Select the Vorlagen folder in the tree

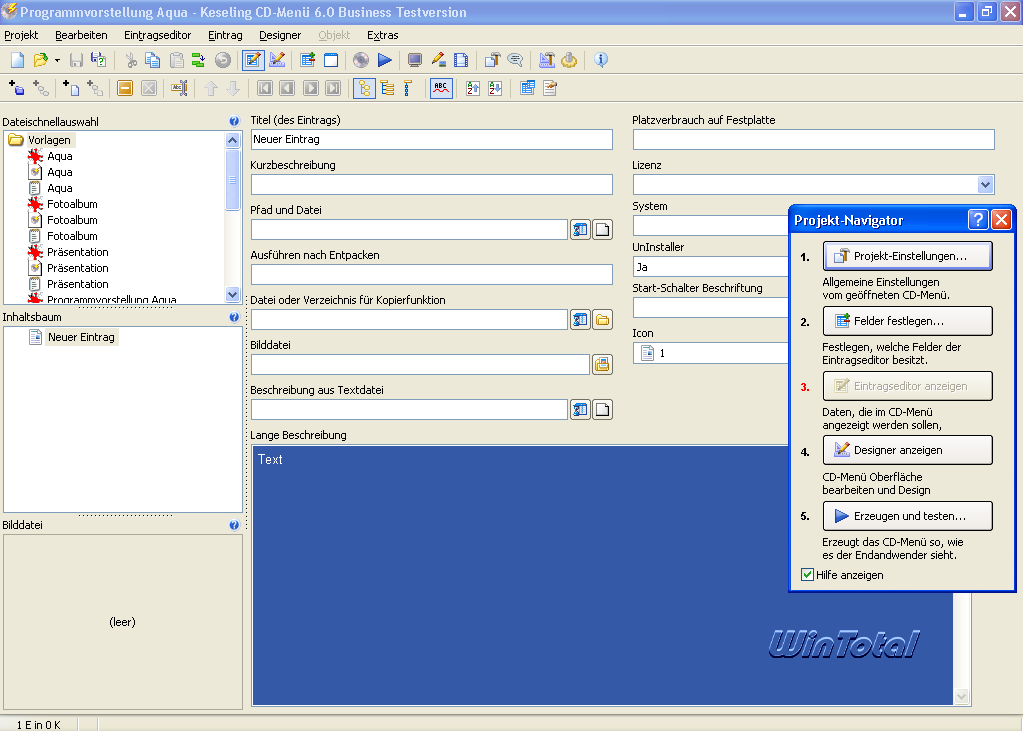[49, 140]
